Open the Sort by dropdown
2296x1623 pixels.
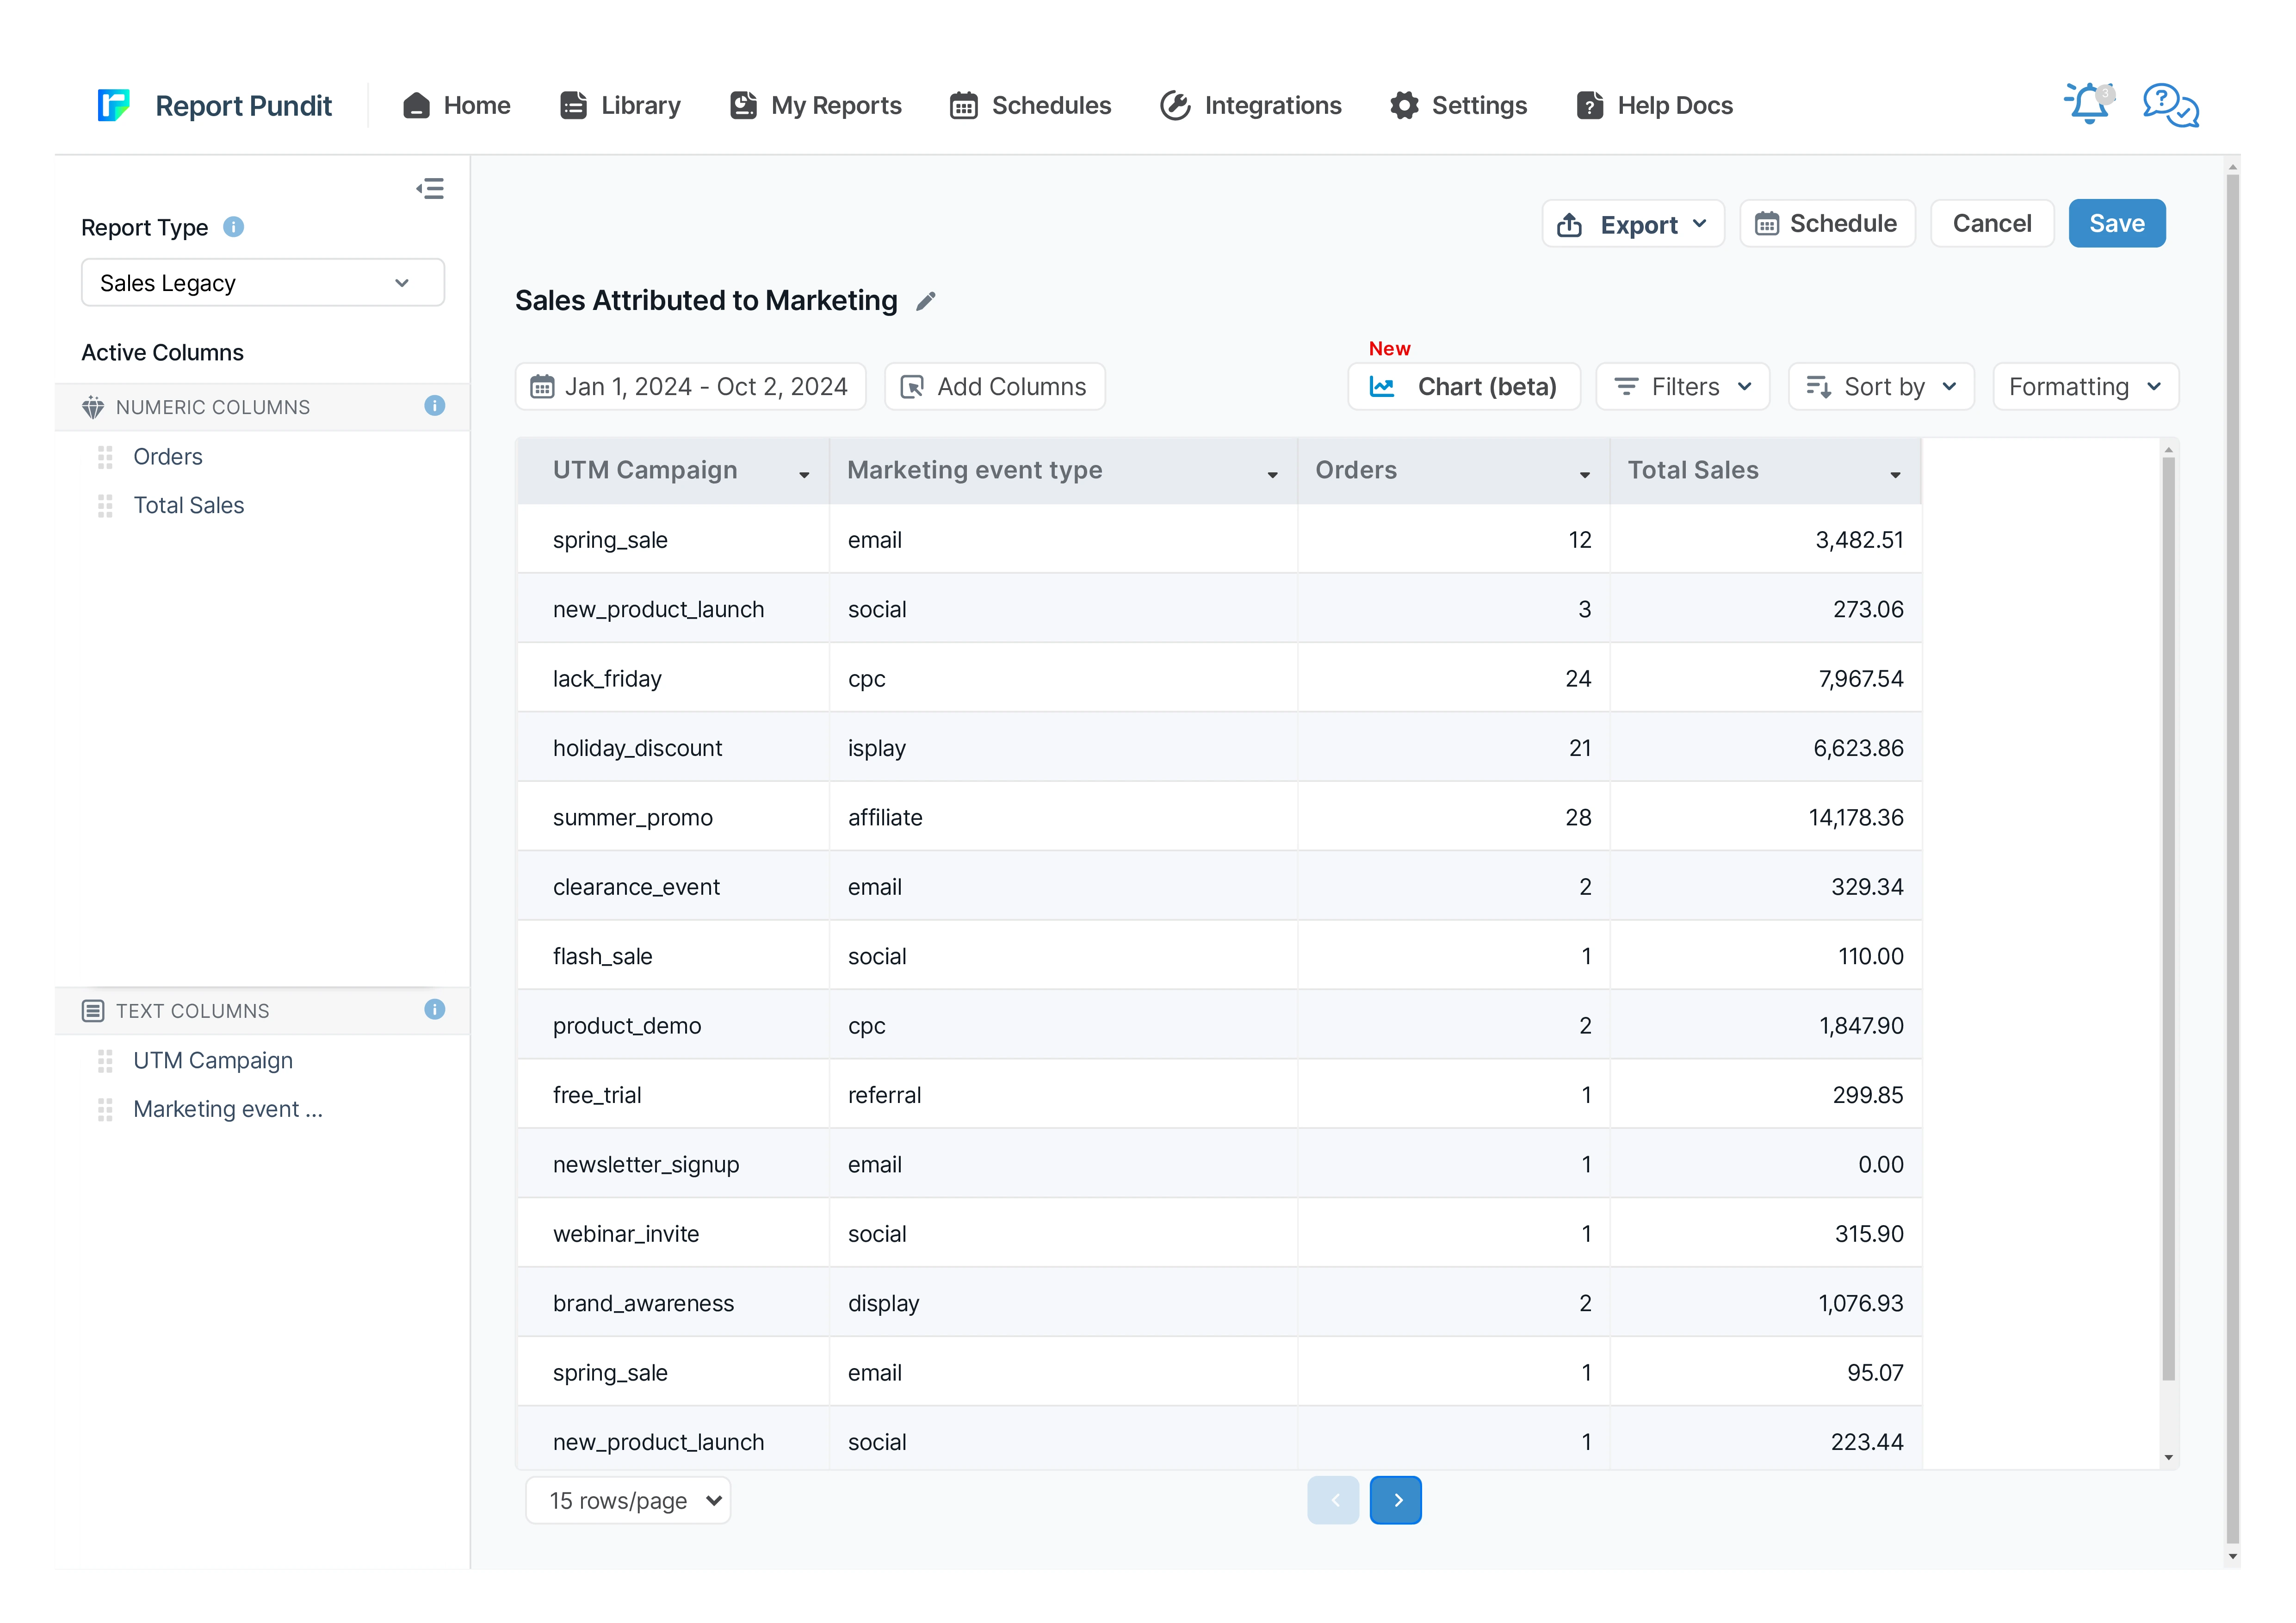pos(1881,387)
